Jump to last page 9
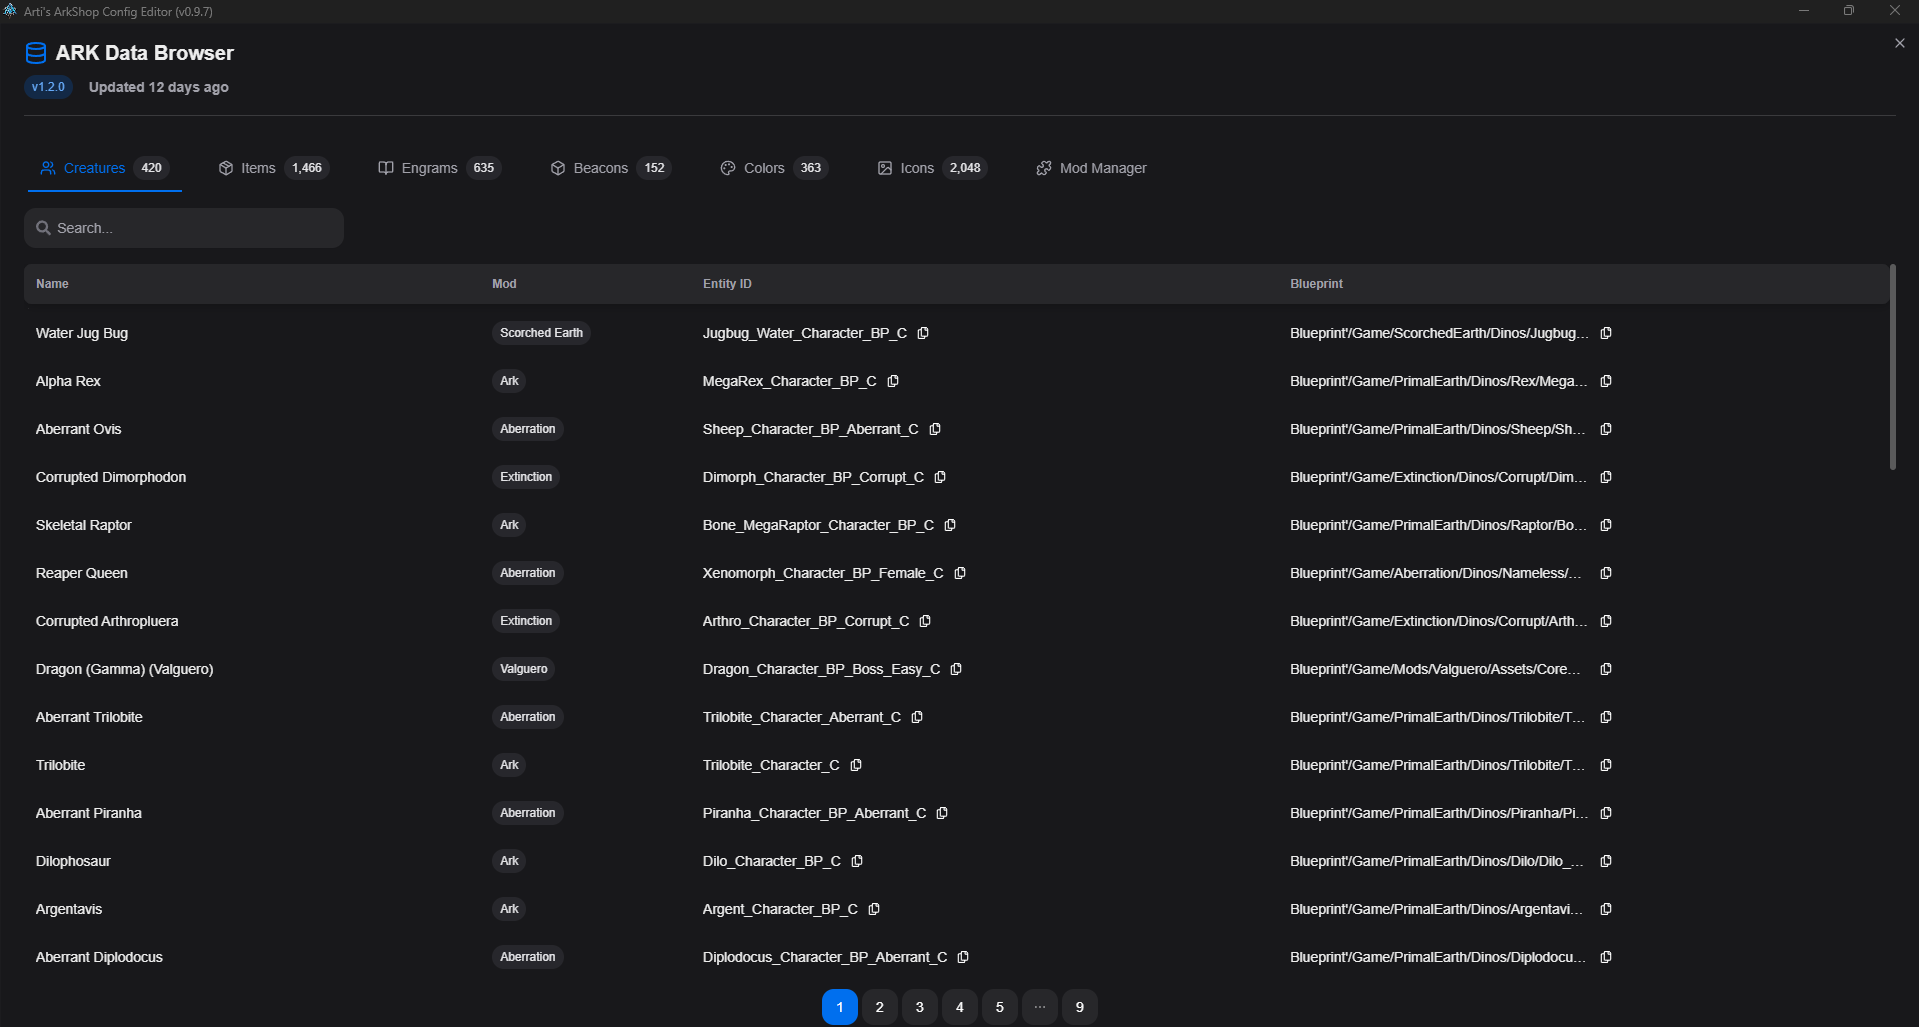 [x=1080, y=1007]
